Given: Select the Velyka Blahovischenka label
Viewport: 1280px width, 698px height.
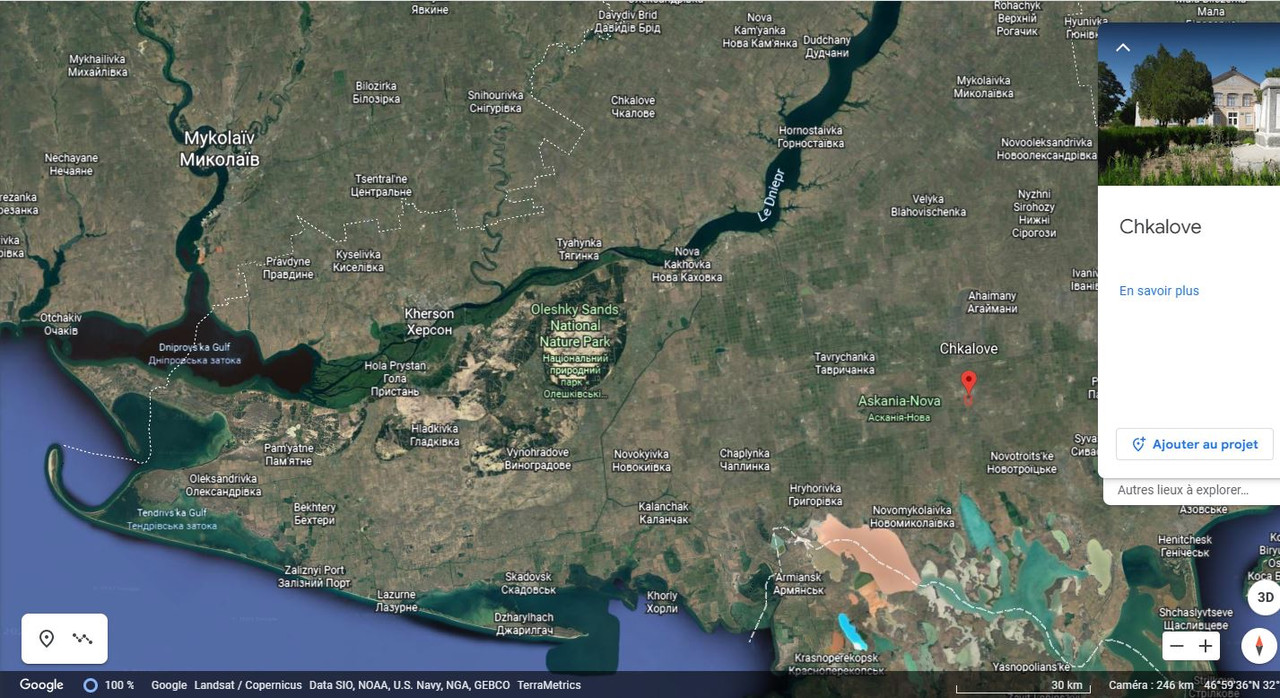Looking at the screenshot, I should (x=928, y=205).
